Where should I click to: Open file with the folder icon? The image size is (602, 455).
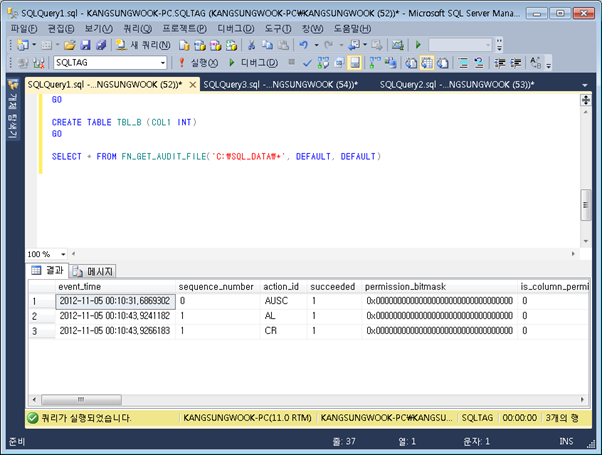(69, 45)
